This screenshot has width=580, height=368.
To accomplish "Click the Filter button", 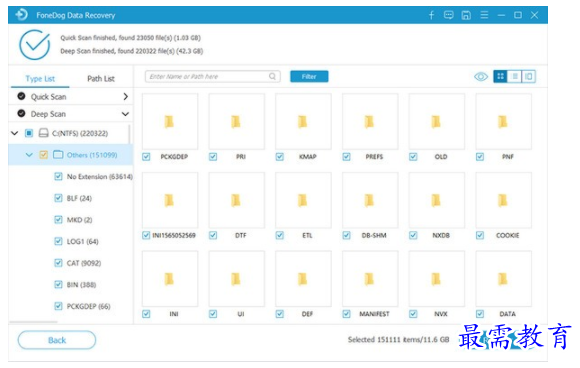I will (x=309, y=77).
